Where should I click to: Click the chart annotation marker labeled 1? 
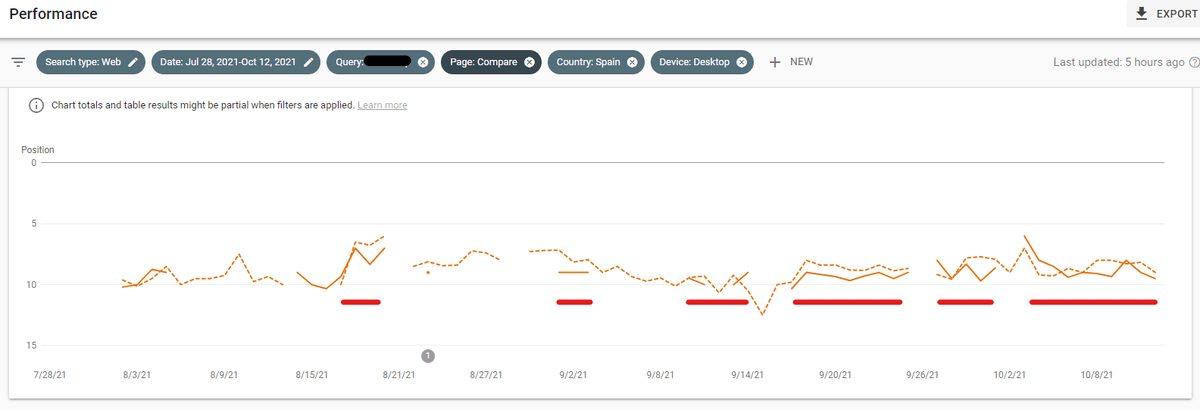tap(428, 355)
